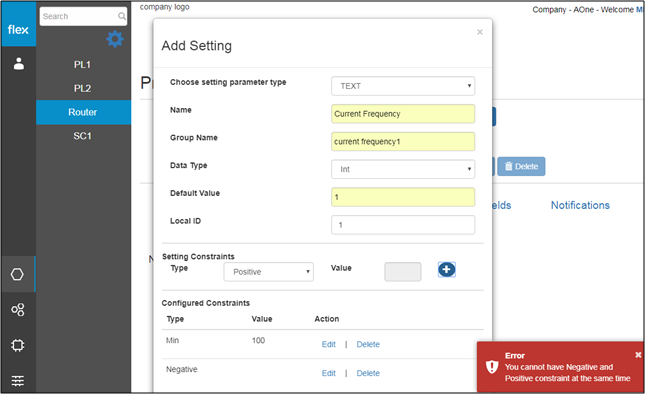
Task: Dismiss the red Error notification
Action: pos(638,355)
